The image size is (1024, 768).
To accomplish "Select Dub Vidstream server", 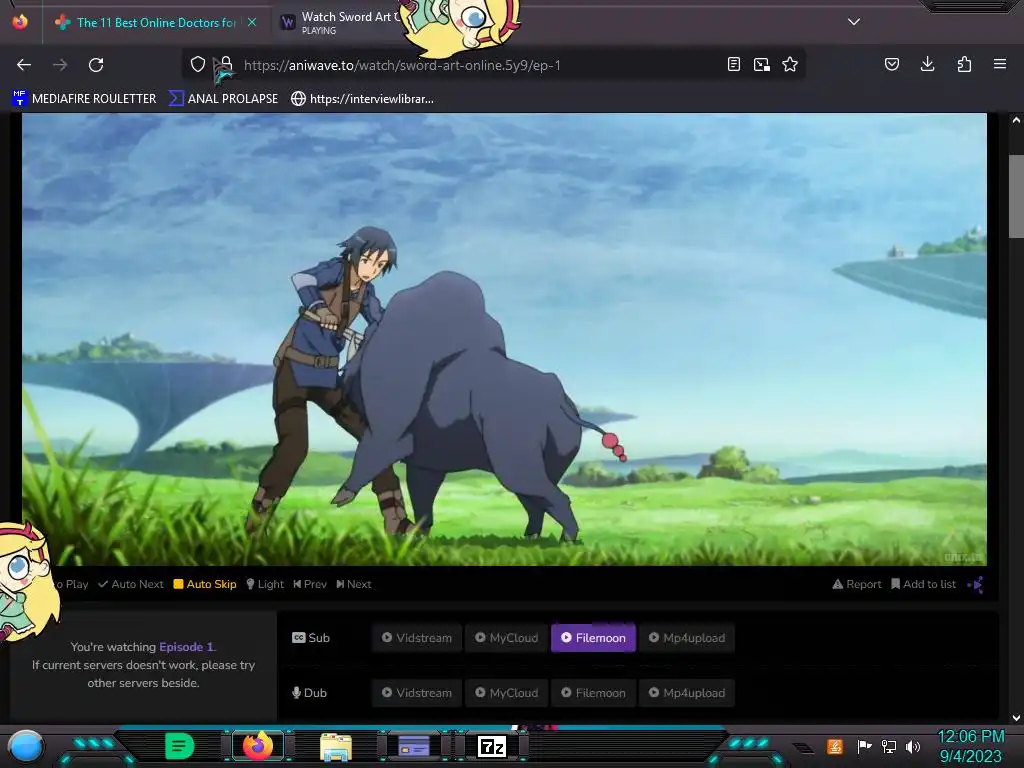I will click(417, 693).
